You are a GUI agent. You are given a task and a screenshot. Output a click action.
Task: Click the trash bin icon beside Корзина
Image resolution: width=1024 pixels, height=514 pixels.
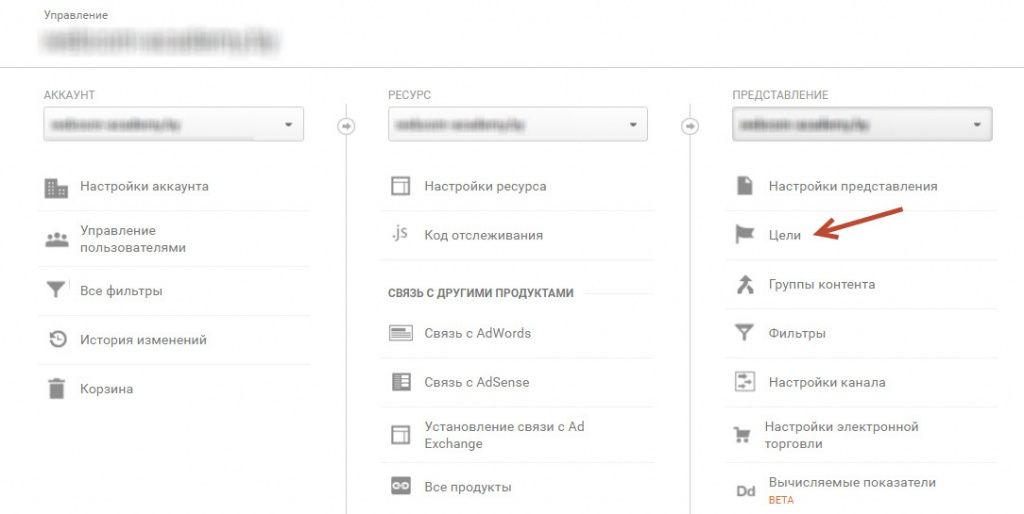tap(56, 389)
